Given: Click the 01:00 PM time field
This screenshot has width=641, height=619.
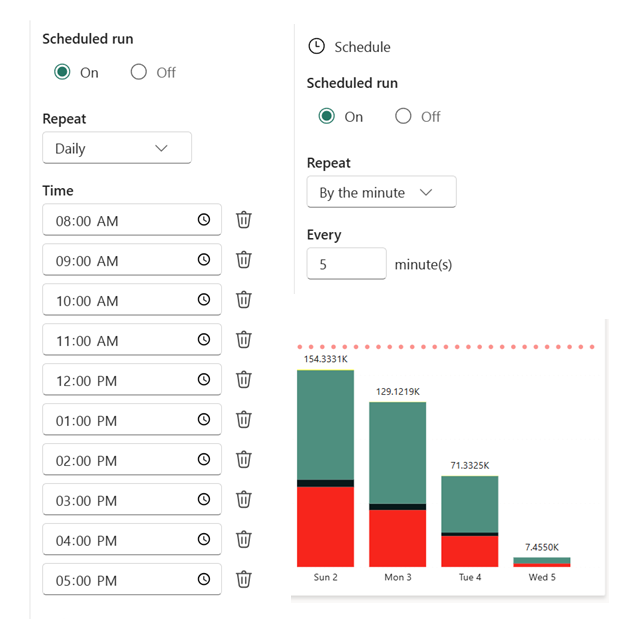Looking at the screenshot, I should (120, 420).
